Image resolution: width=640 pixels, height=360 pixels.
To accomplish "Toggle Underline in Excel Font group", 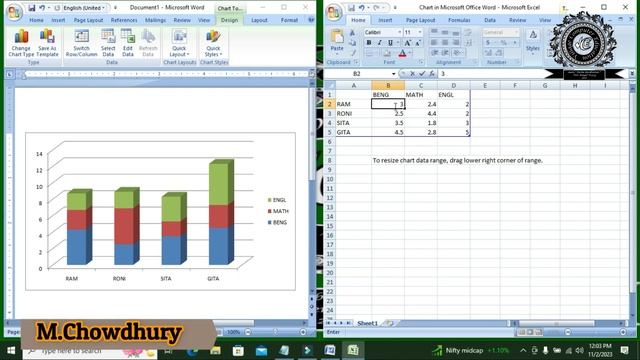I will pos(390,43).
